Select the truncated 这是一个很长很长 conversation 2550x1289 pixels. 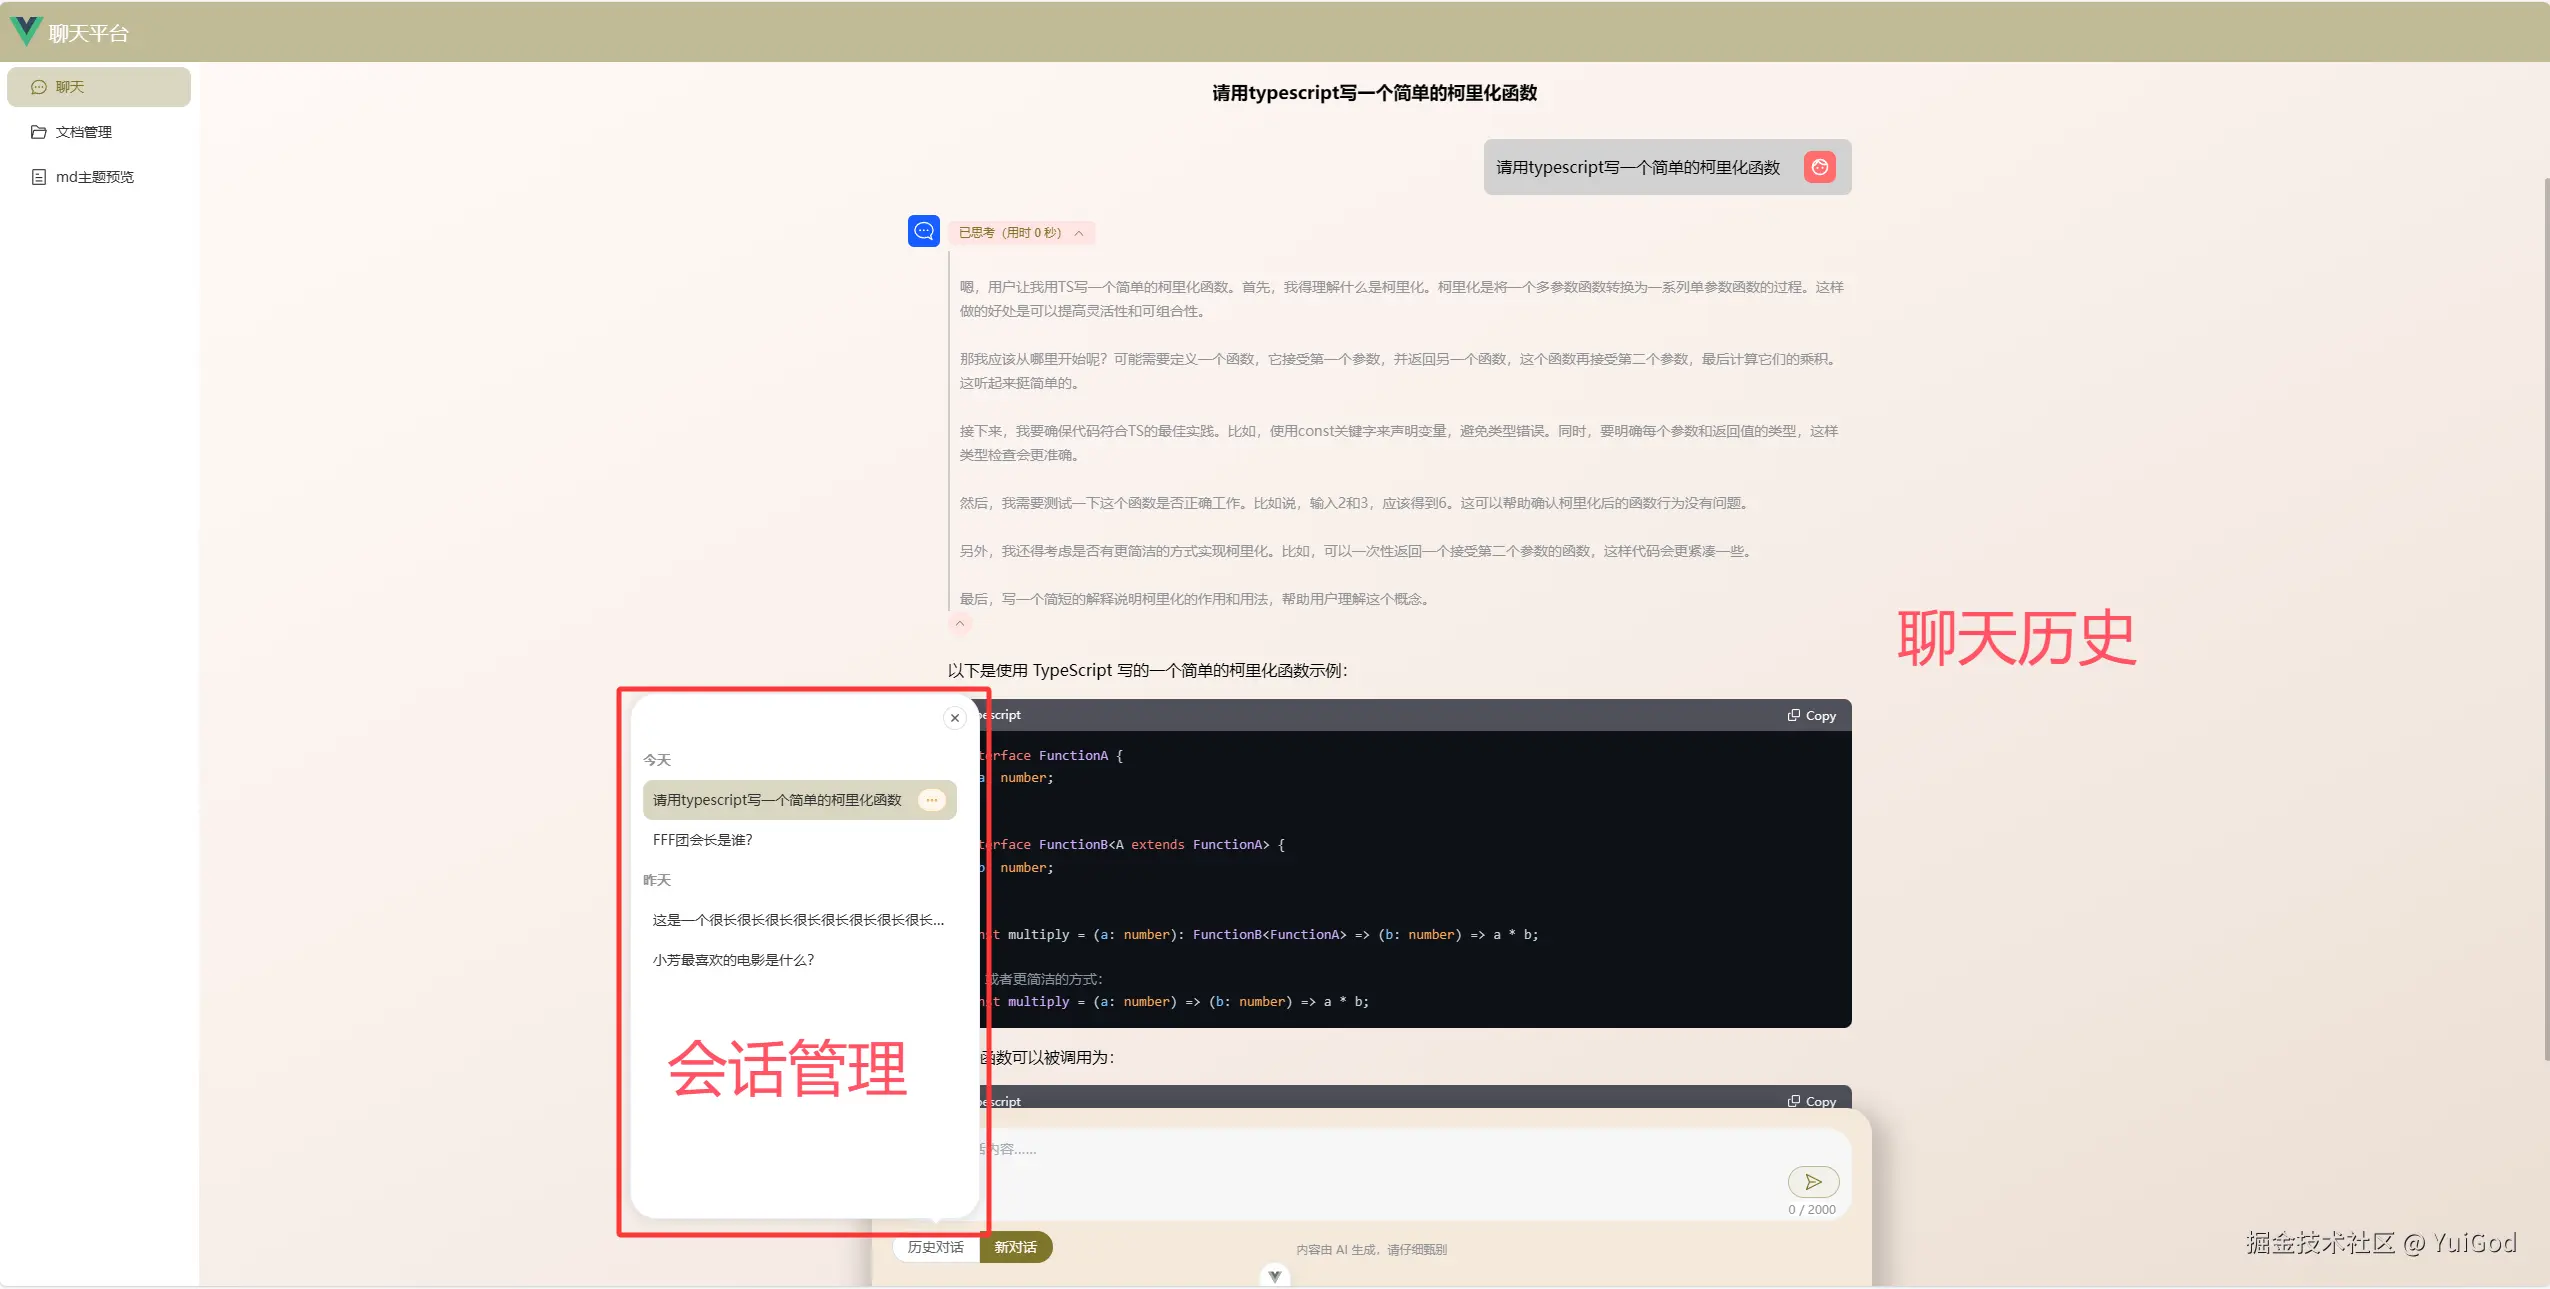(797, 920)
